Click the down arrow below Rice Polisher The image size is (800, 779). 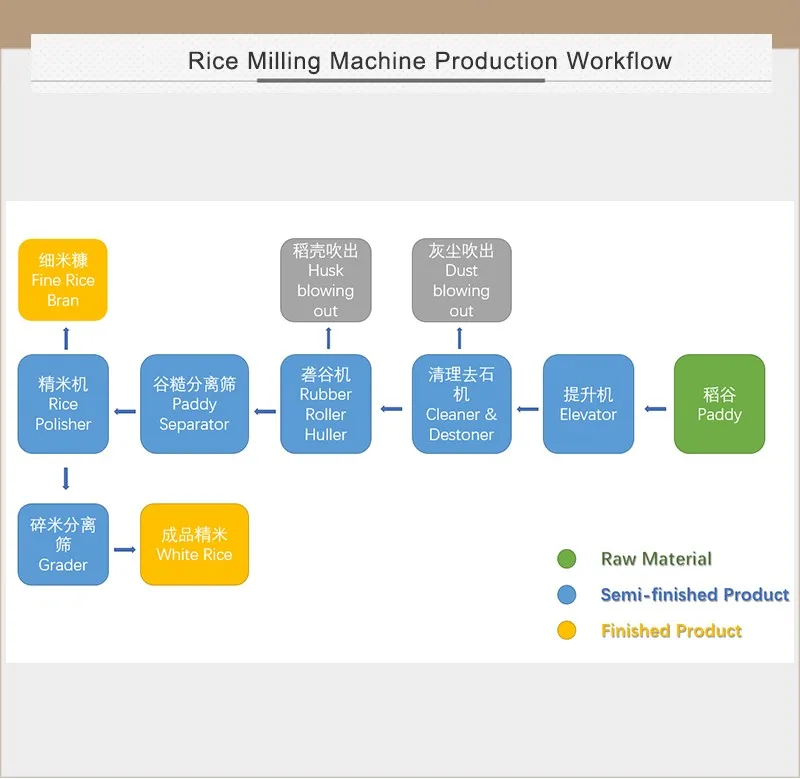pyautogui.click(x=66, y=478)
